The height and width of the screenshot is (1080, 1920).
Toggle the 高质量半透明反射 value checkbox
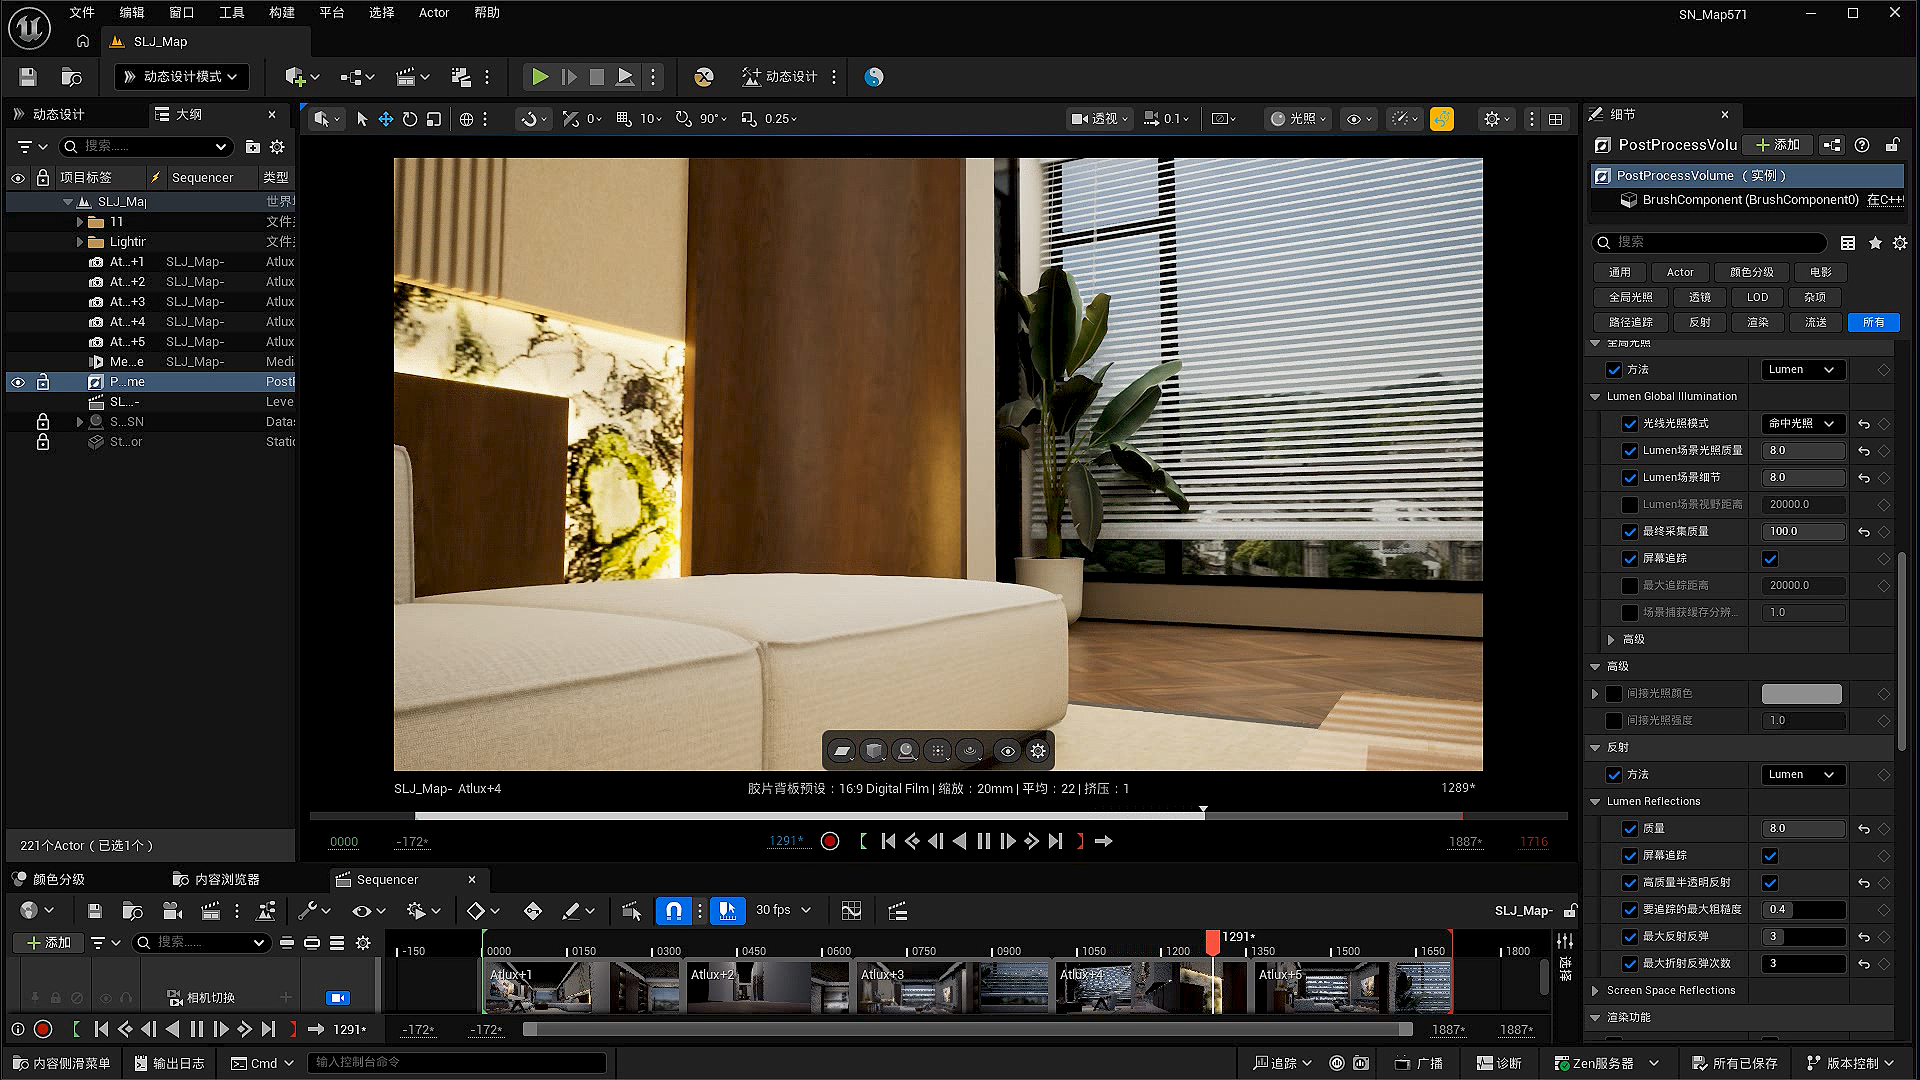(x=1770, y=883)
